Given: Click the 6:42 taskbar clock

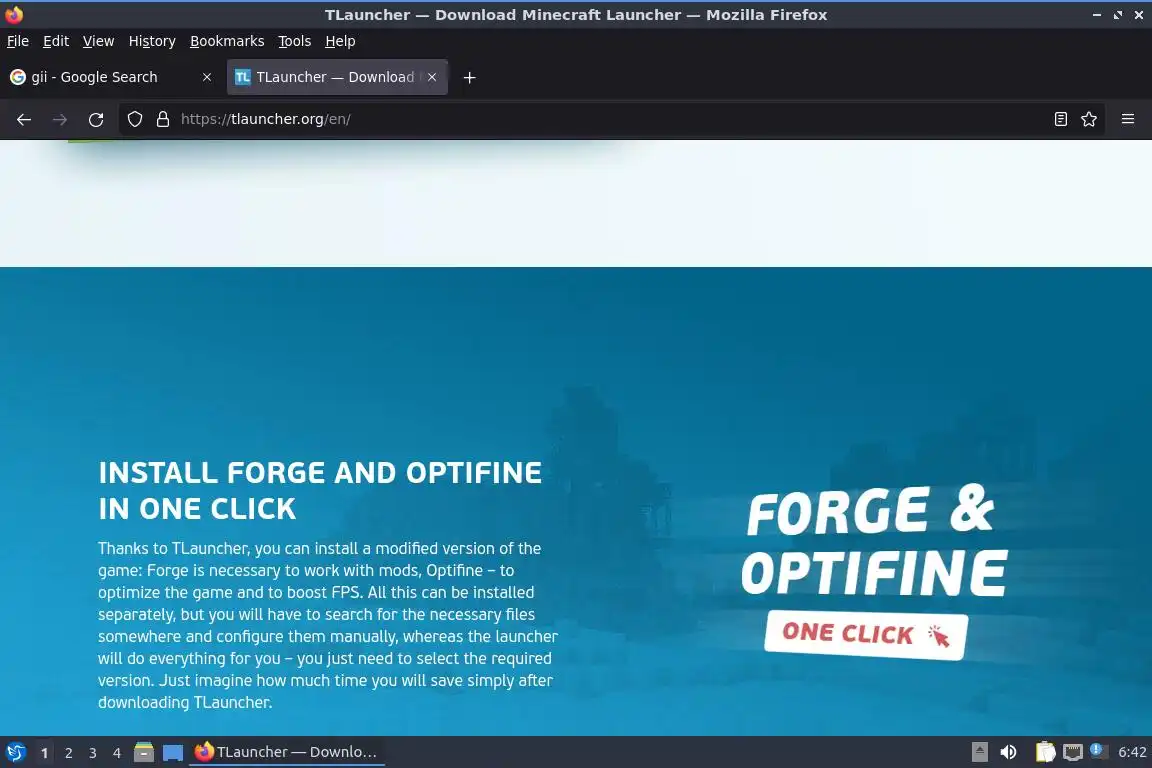Looking at the screenshot, I should pos(1132,752).
